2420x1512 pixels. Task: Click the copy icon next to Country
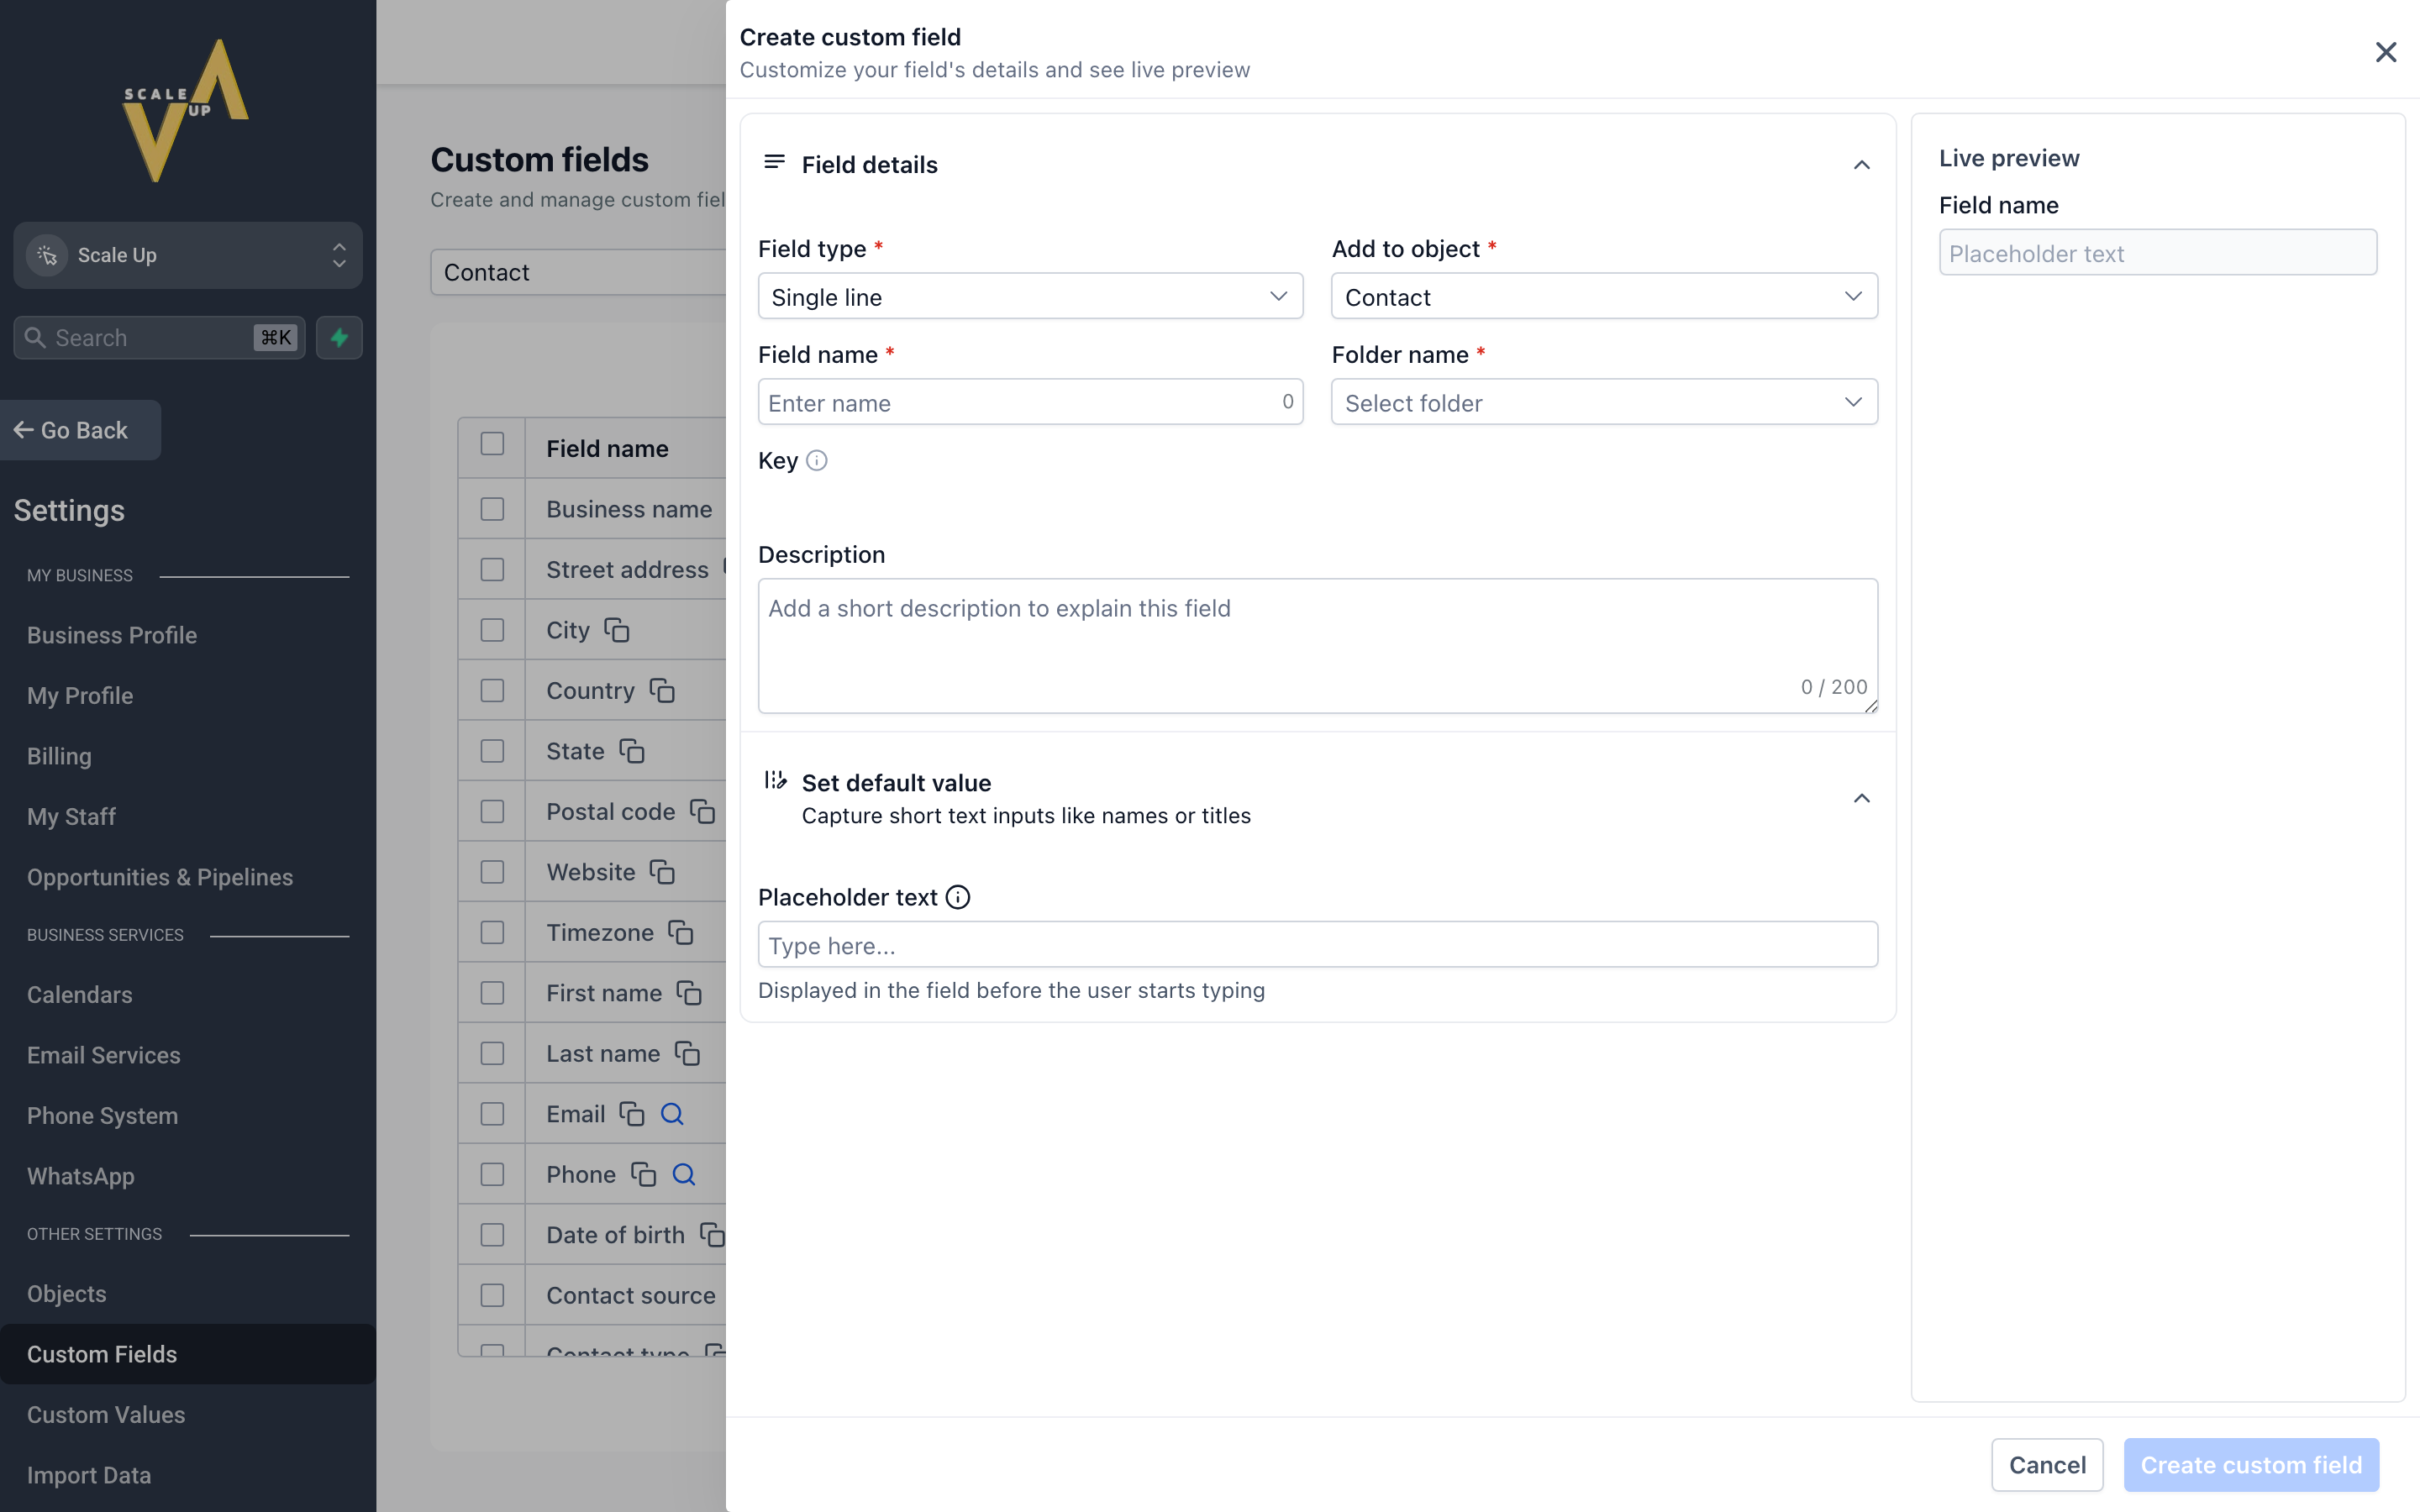click(662, 690)
